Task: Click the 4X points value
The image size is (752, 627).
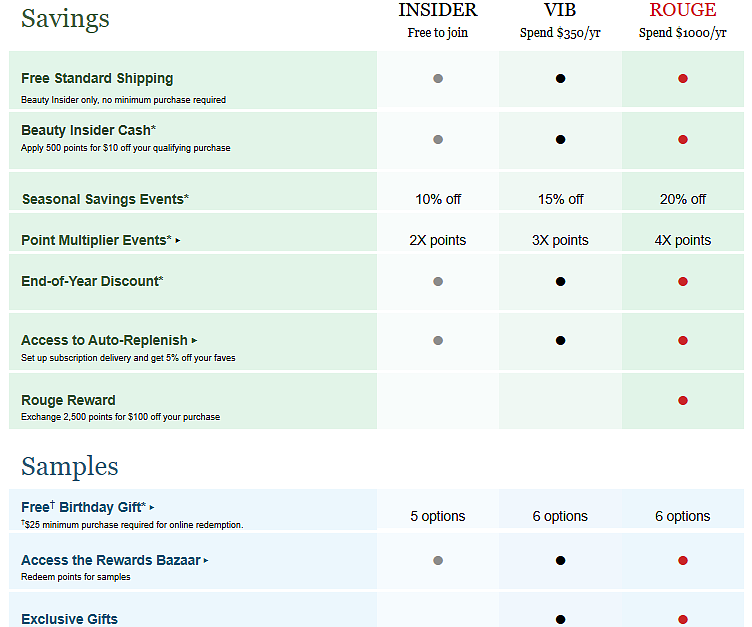Action: point(683,240)
